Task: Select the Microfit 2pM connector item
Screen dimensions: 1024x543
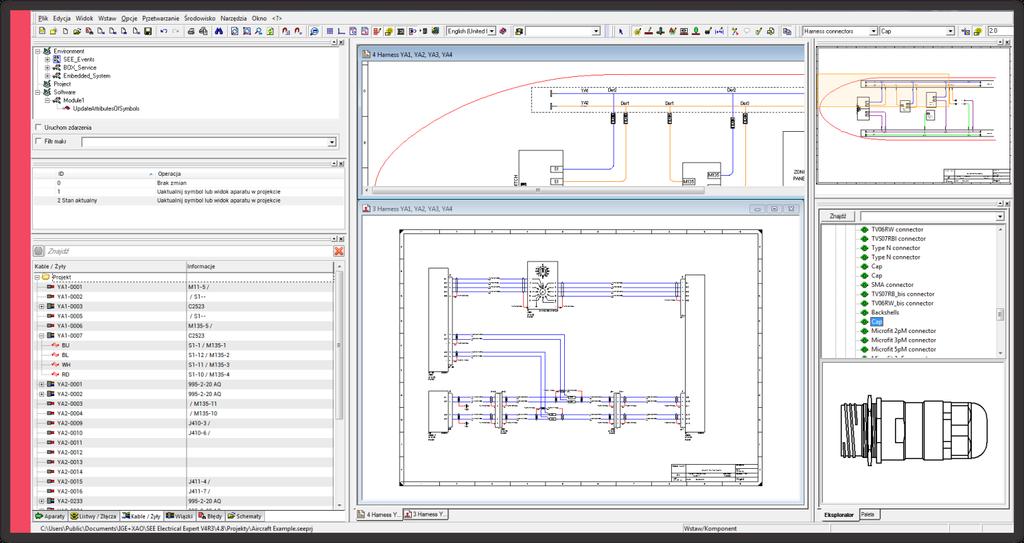Action: coord(903,331)
